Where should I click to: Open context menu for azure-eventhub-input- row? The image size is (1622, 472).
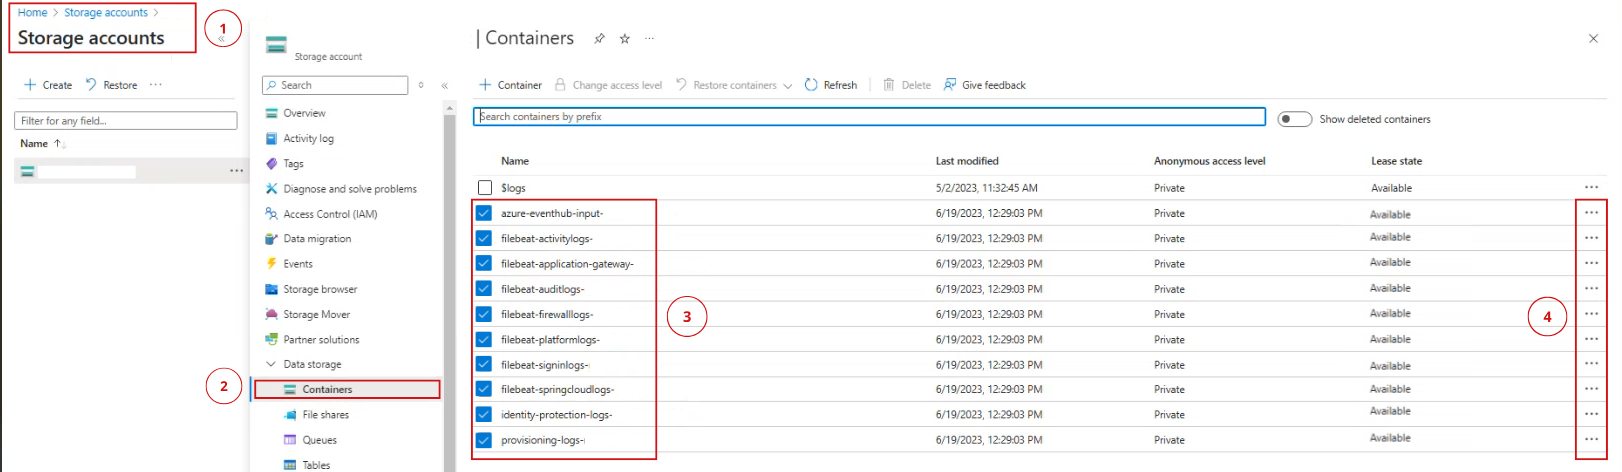(1591, 212)
